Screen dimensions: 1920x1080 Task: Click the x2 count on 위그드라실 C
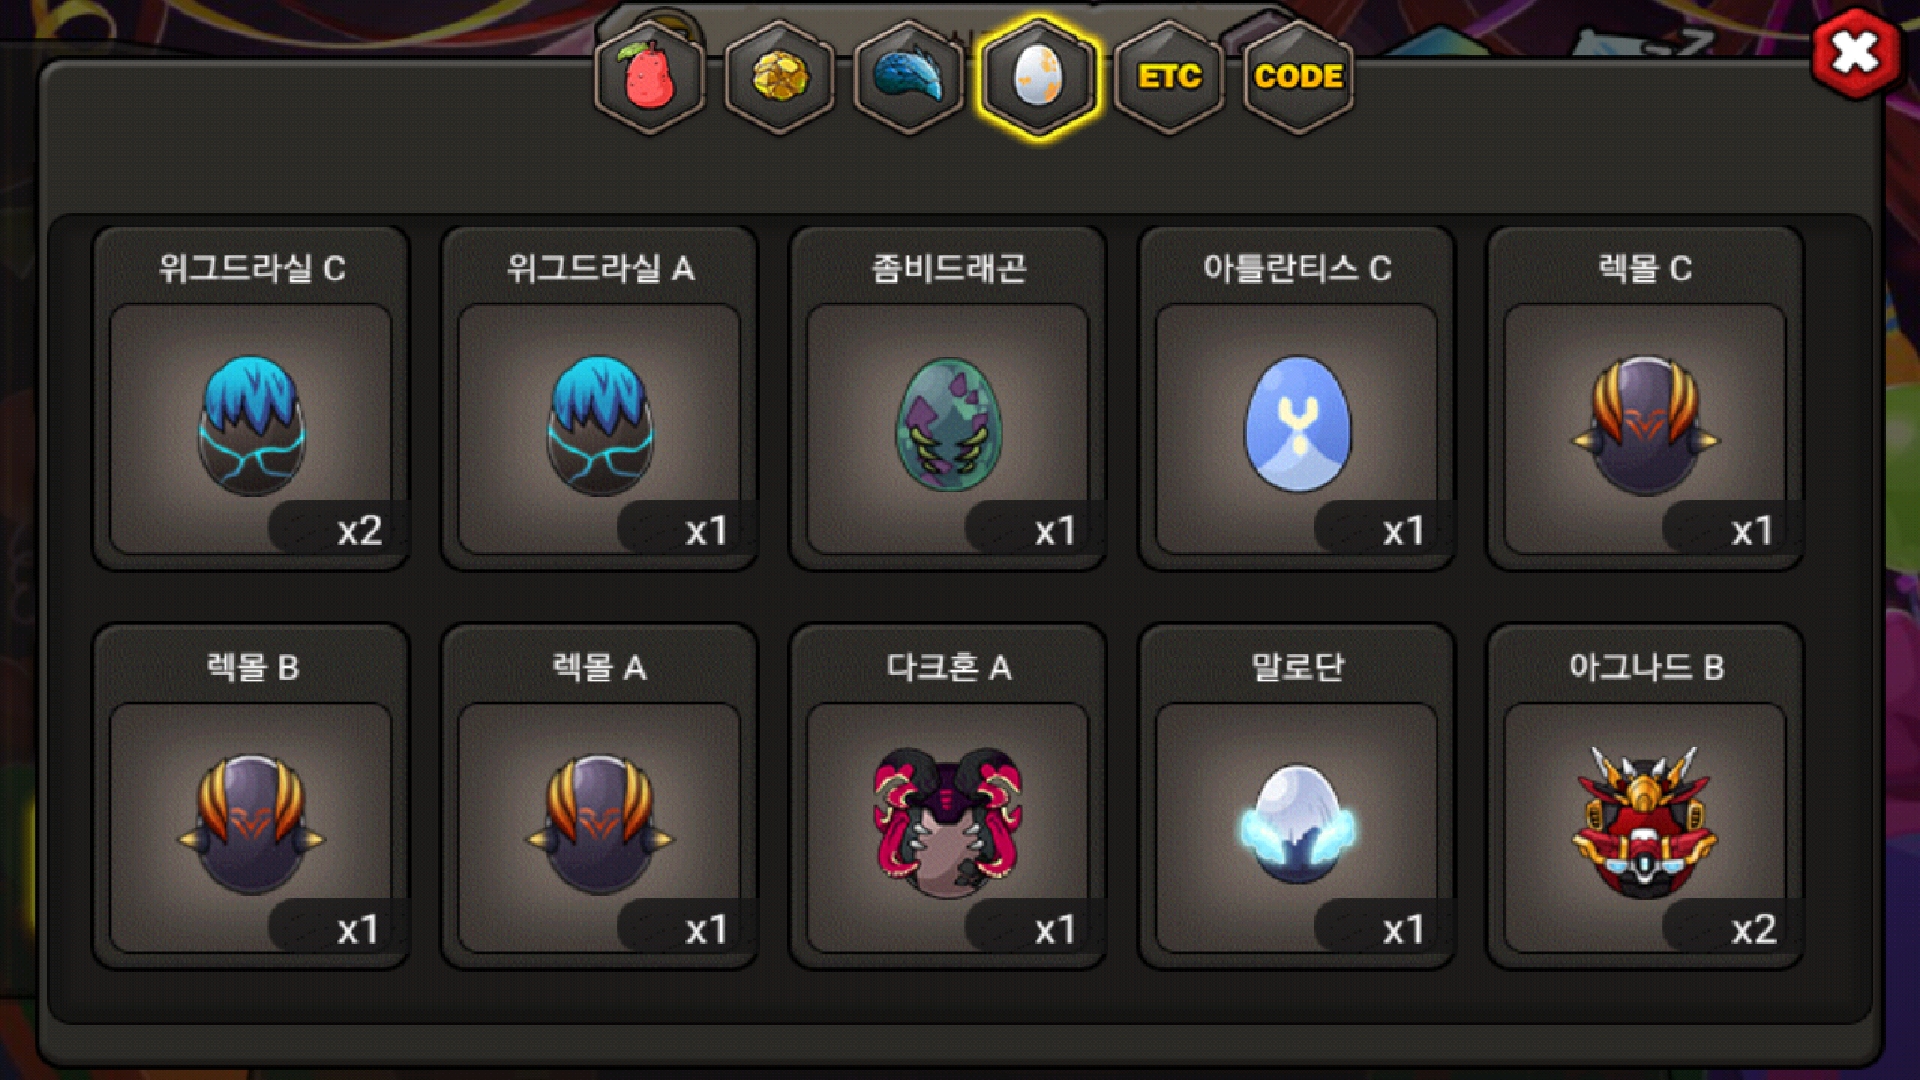[x=359, y=530]
